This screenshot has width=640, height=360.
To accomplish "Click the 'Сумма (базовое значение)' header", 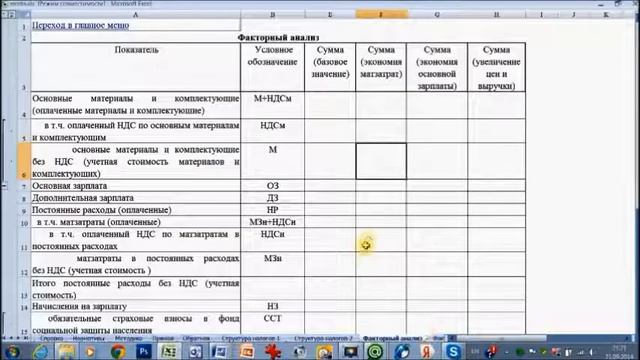I will pos(330,67).
